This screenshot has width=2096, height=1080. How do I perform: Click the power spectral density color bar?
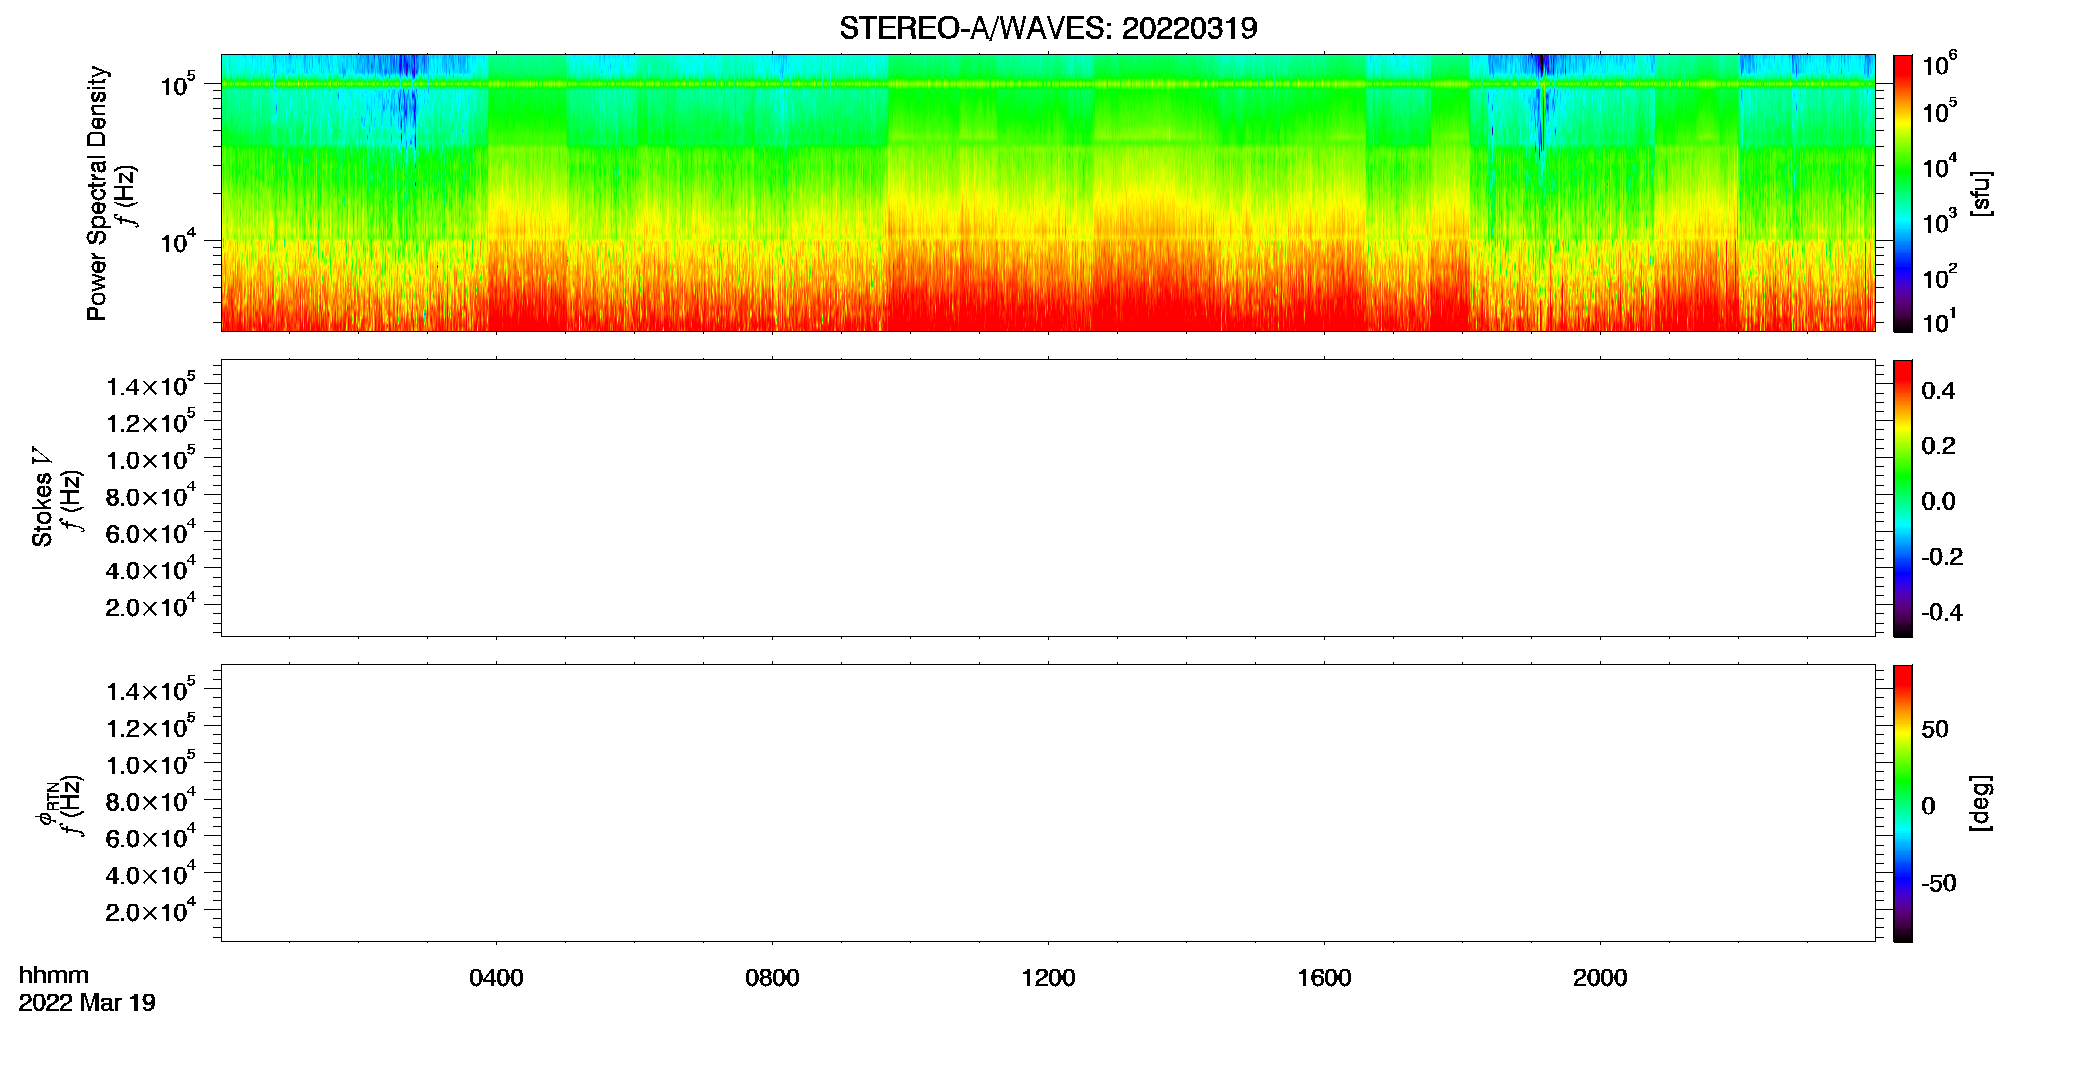coord(1903,193)
